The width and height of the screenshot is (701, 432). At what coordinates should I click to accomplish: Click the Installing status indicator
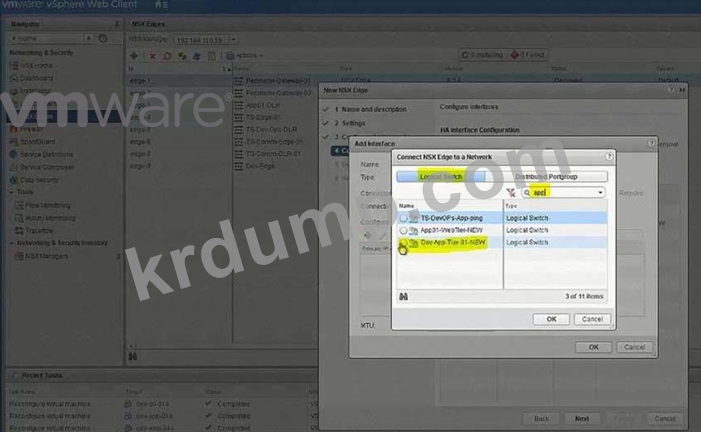click(482, 55)
